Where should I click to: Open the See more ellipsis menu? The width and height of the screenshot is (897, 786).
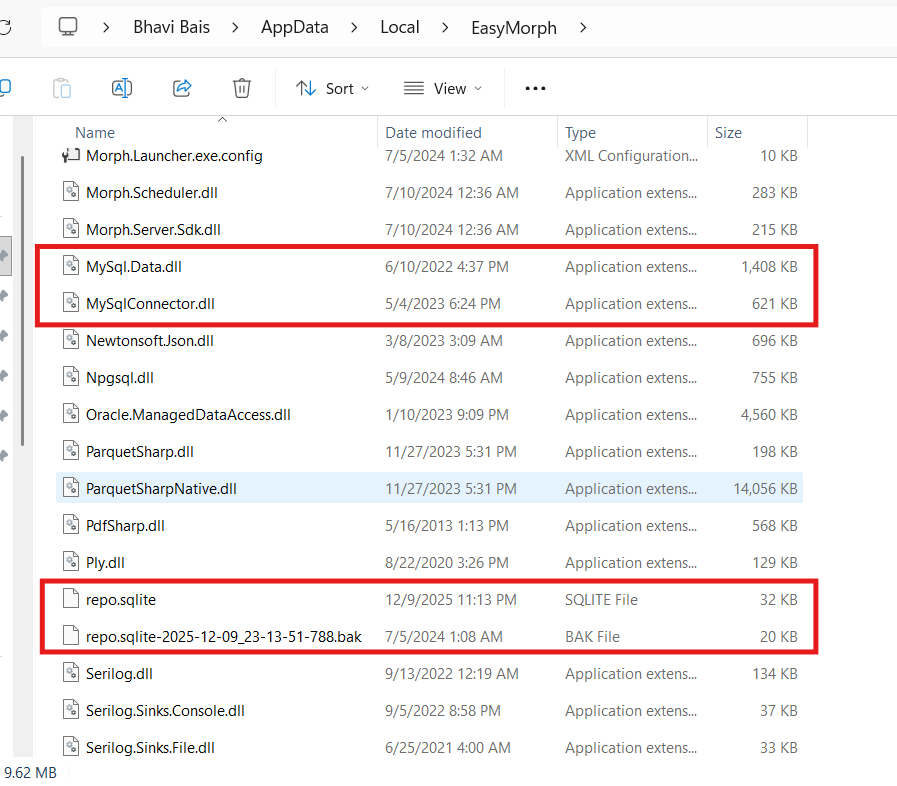535,88
